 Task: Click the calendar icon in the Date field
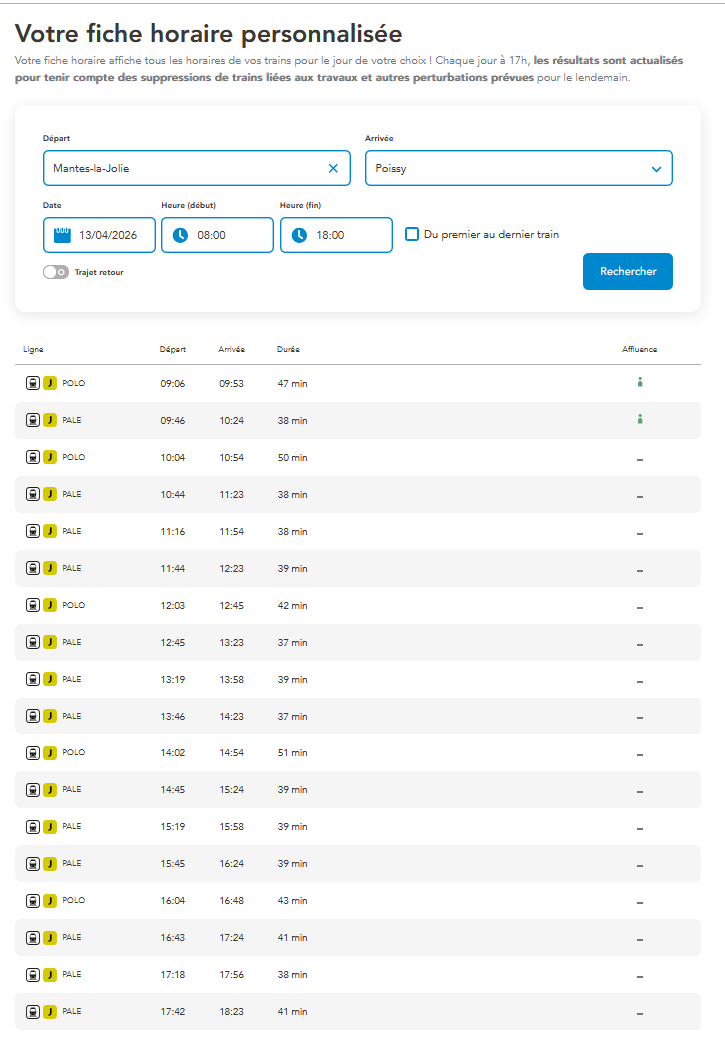coord(62,235)
